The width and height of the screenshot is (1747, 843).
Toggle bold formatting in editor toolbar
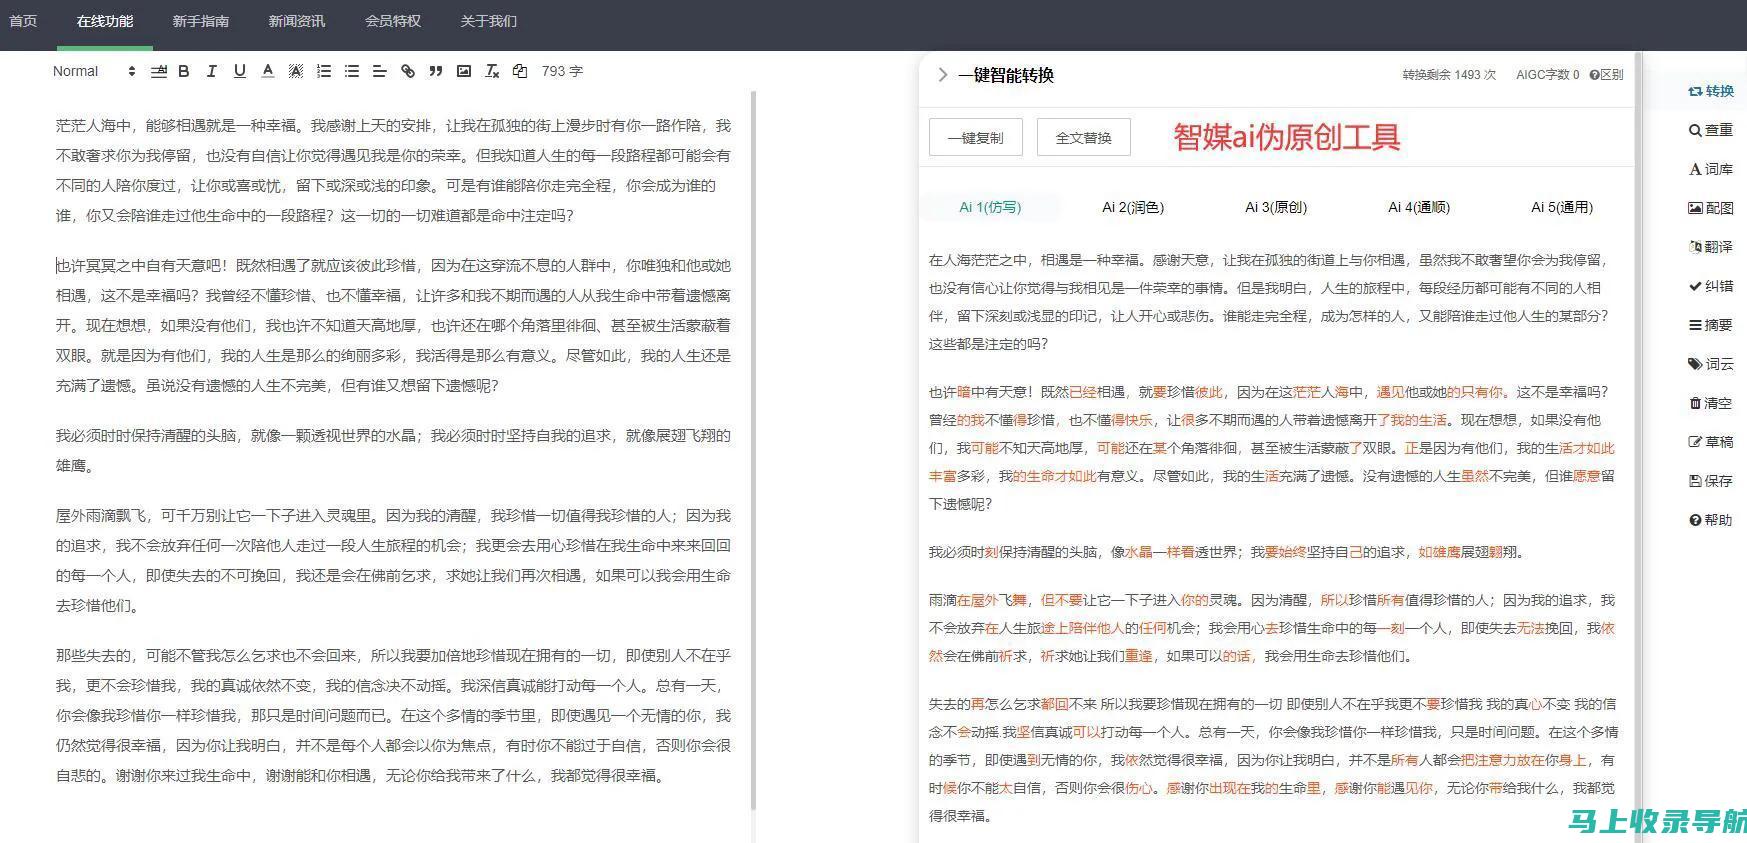pos(183,71)
